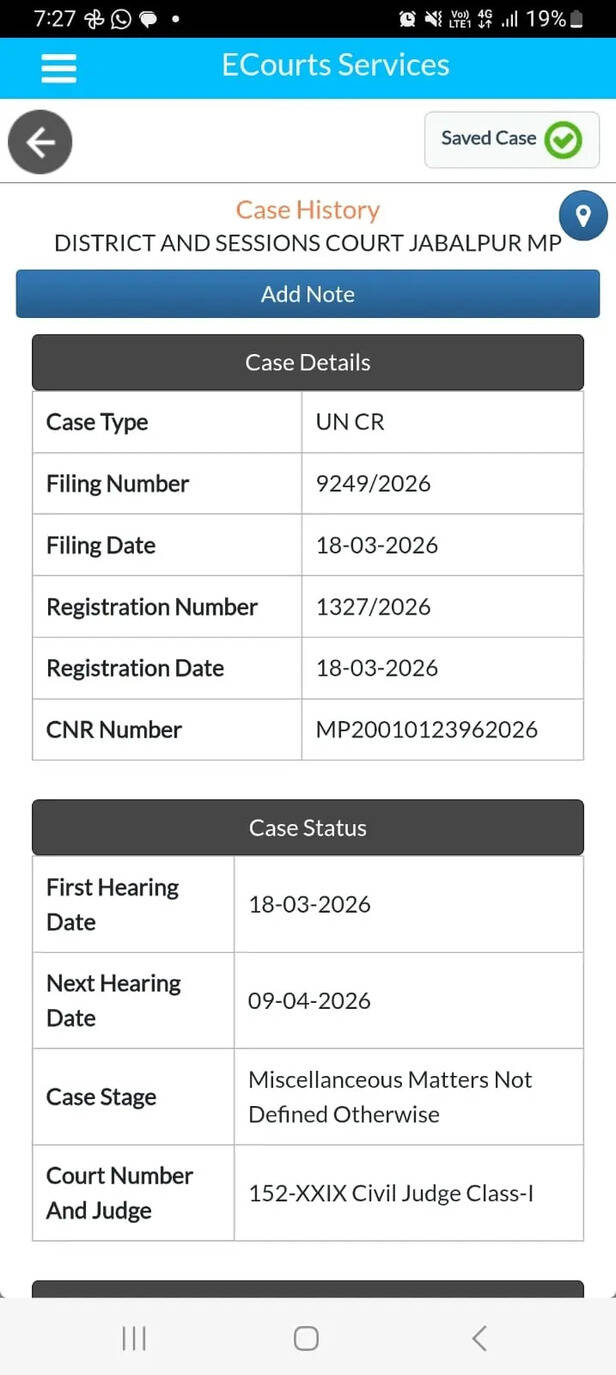616x1375 pixels.
Task: Open the hamburger menu
Action: click(x=58, y=67)
